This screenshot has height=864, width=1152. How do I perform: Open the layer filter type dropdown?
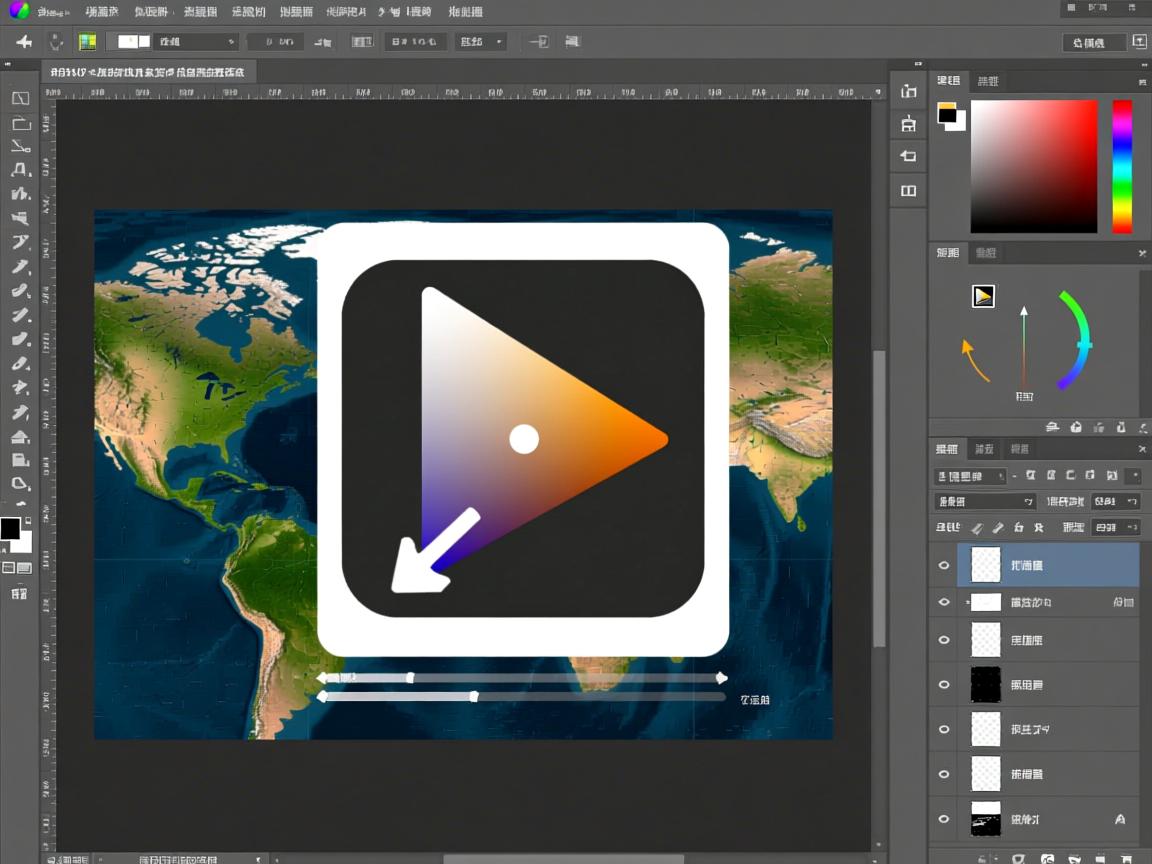click(971, 477)
